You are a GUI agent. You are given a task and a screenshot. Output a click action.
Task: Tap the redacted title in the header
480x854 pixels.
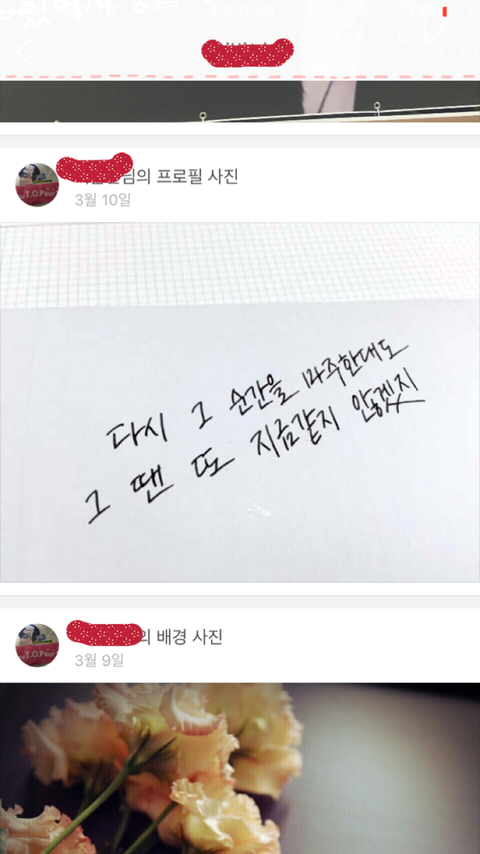(x=247, y=53)
